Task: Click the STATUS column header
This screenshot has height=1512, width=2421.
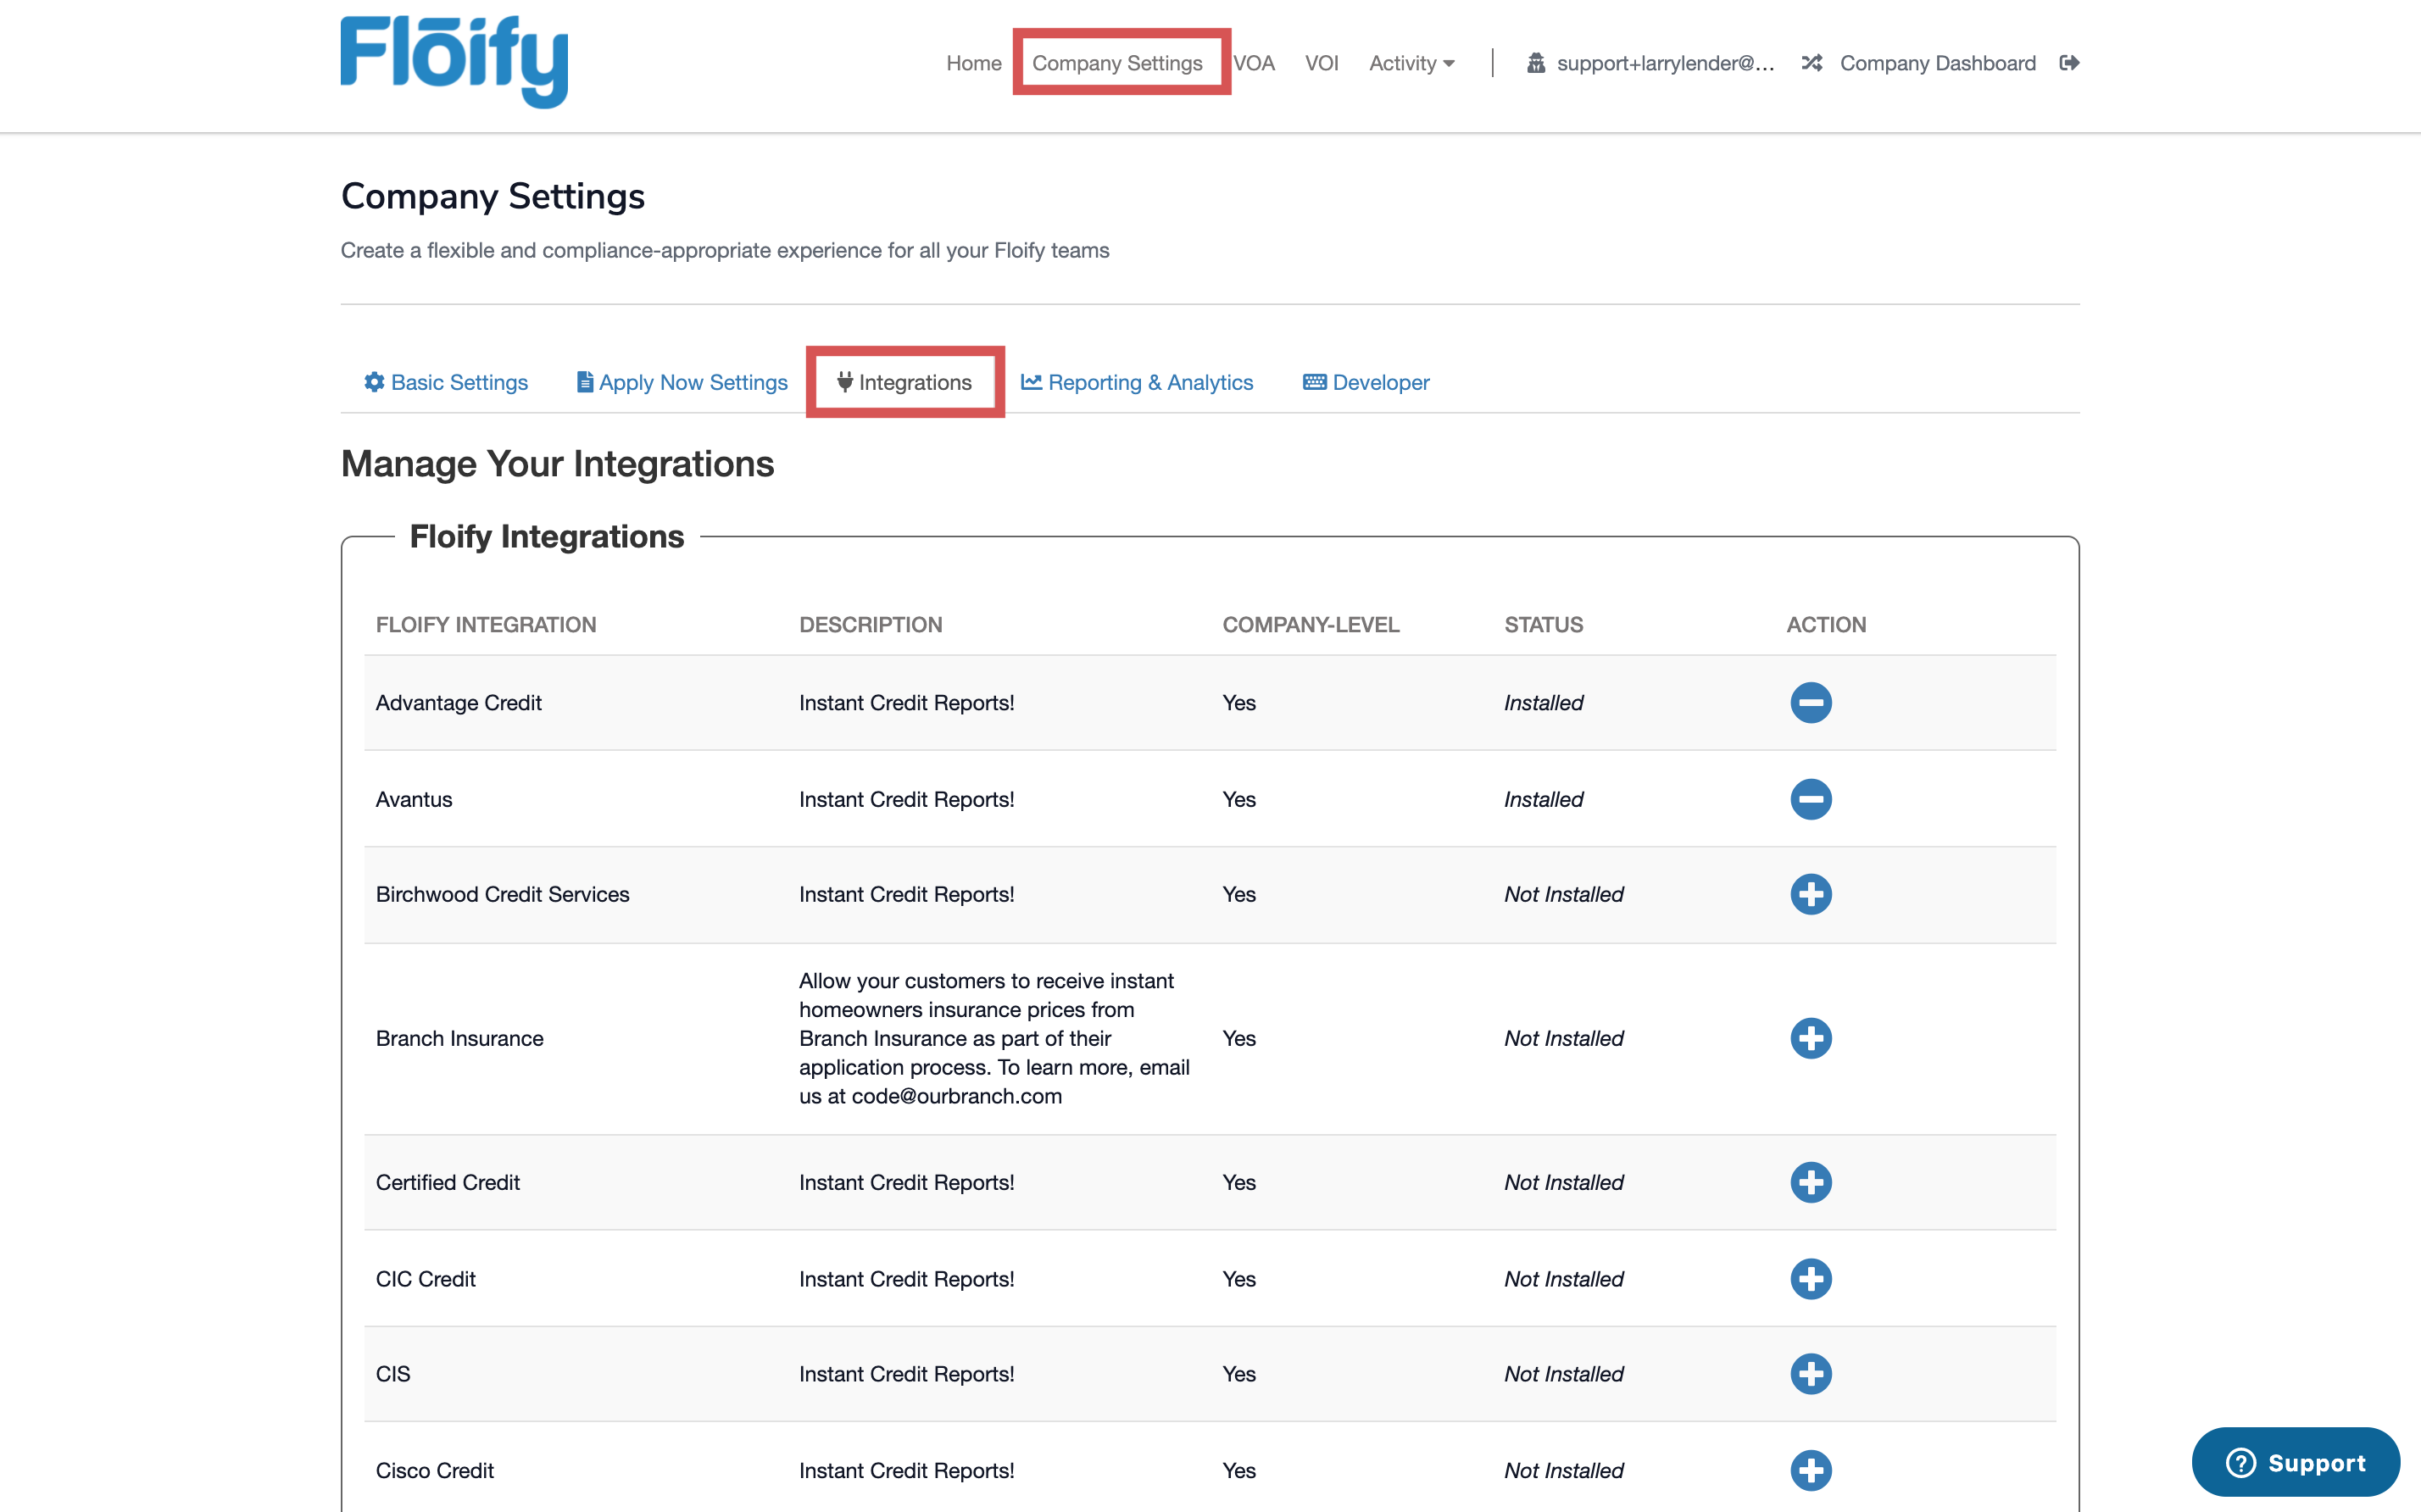Action: pyautogui.click(x=1543, y=624)
